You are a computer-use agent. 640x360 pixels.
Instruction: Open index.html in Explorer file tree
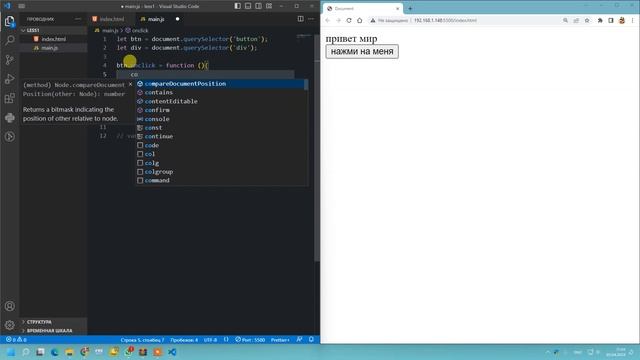coord(53,39)
